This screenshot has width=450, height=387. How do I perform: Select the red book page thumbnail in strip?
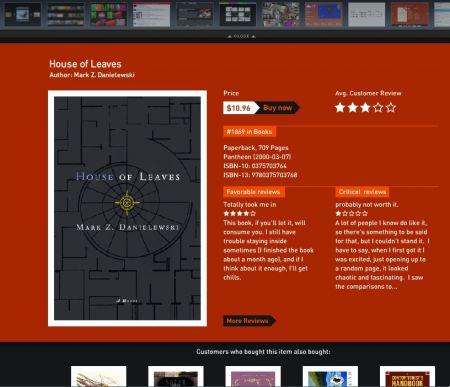(410, 14)
